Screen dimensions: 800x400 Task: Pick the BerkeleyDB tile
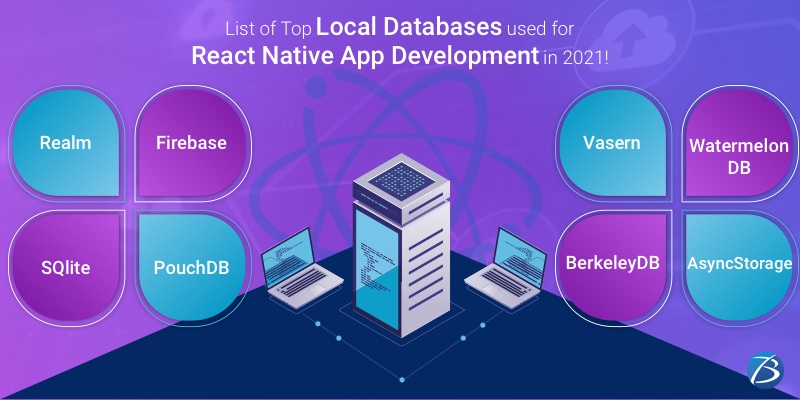(612, 267)
